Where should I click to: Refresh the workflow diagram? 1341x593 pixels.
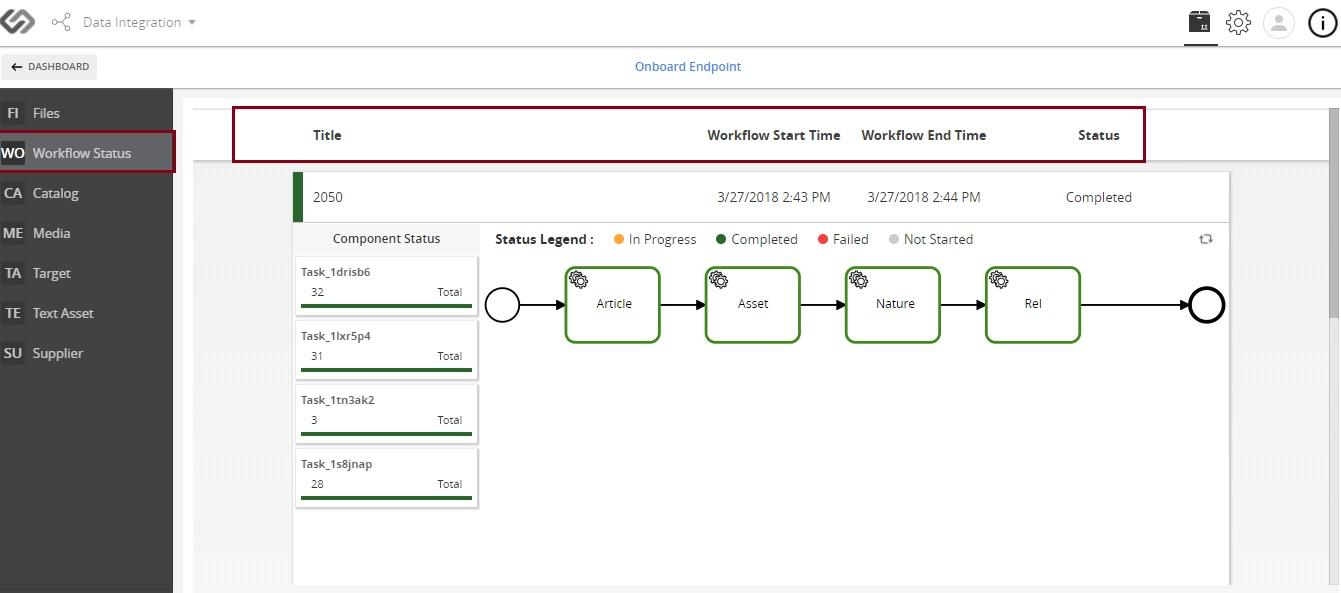coord(1206,239)
